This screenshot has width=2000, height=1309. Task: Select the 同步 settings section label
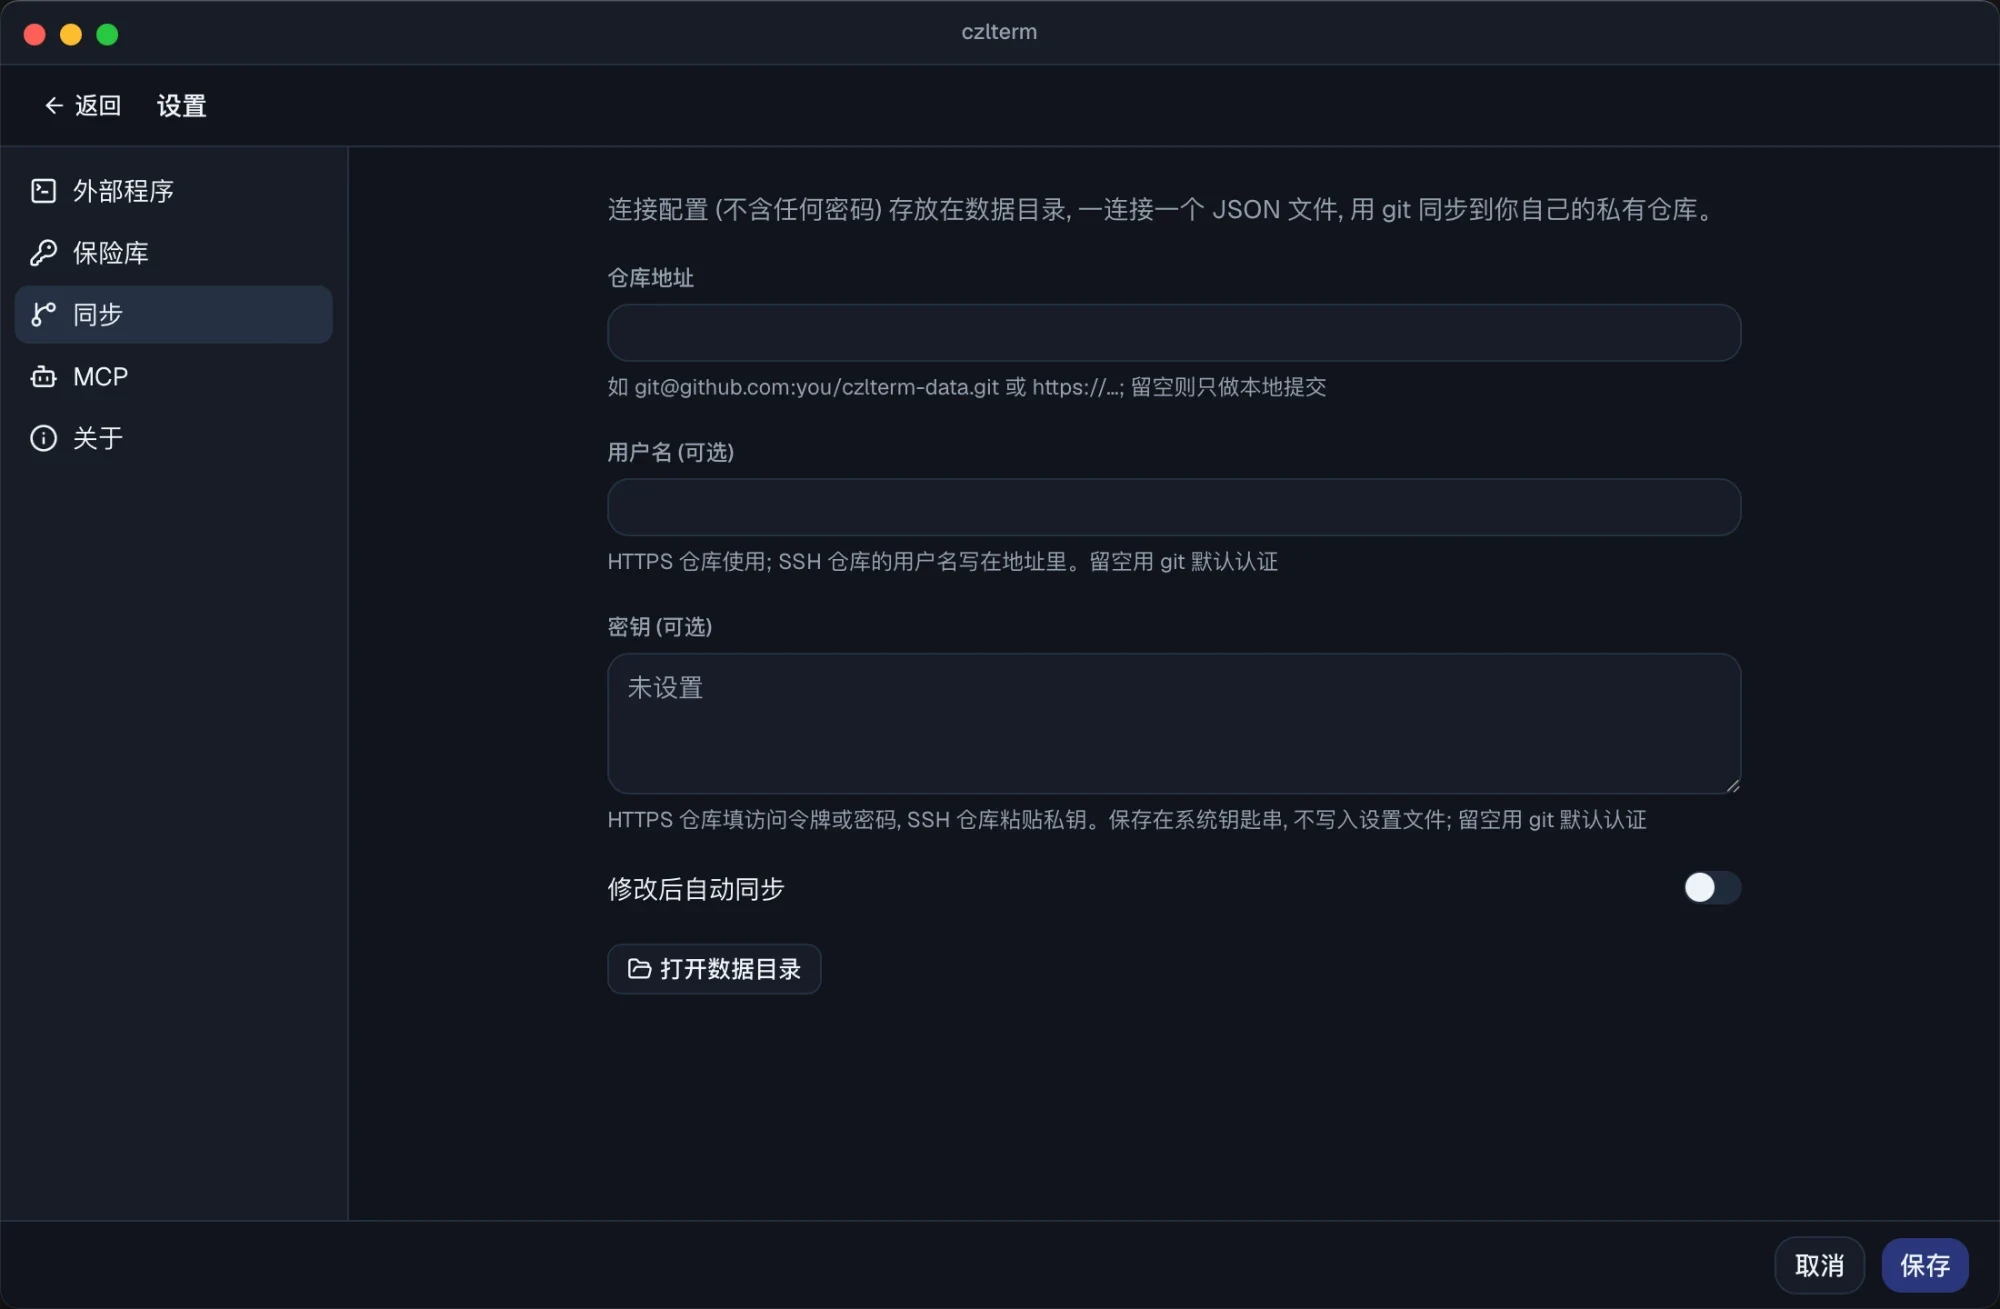(x=98, y=314)
